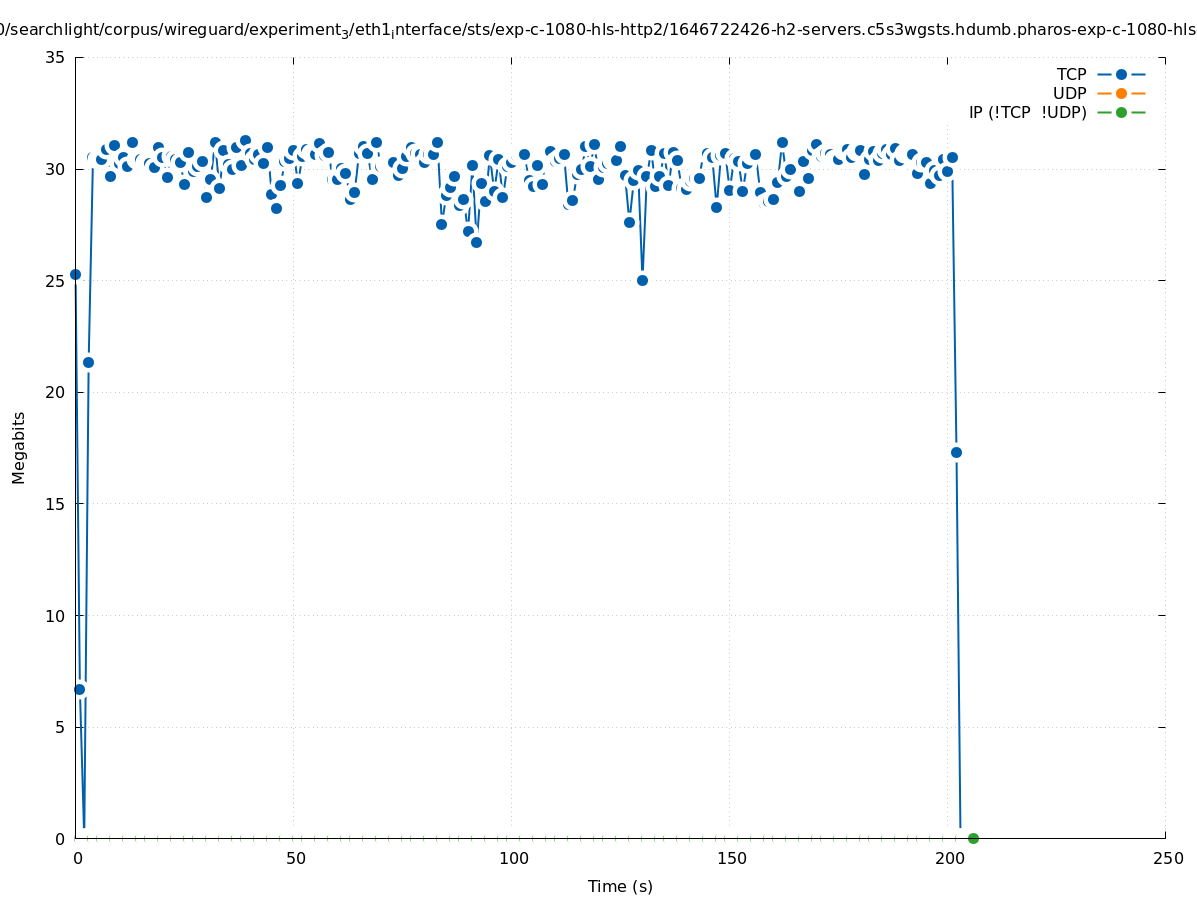Click the 100 tick on time axis

pos(512,858)
